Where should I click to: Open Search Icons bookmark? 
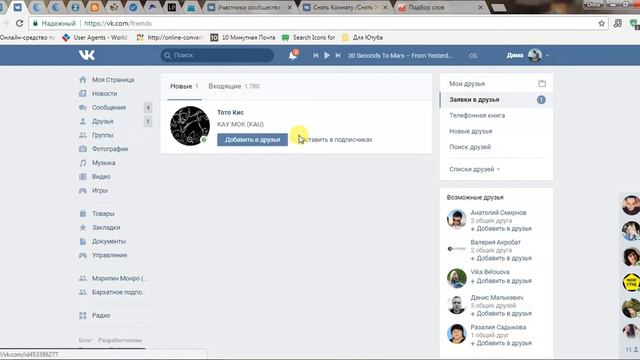[309, 38]
